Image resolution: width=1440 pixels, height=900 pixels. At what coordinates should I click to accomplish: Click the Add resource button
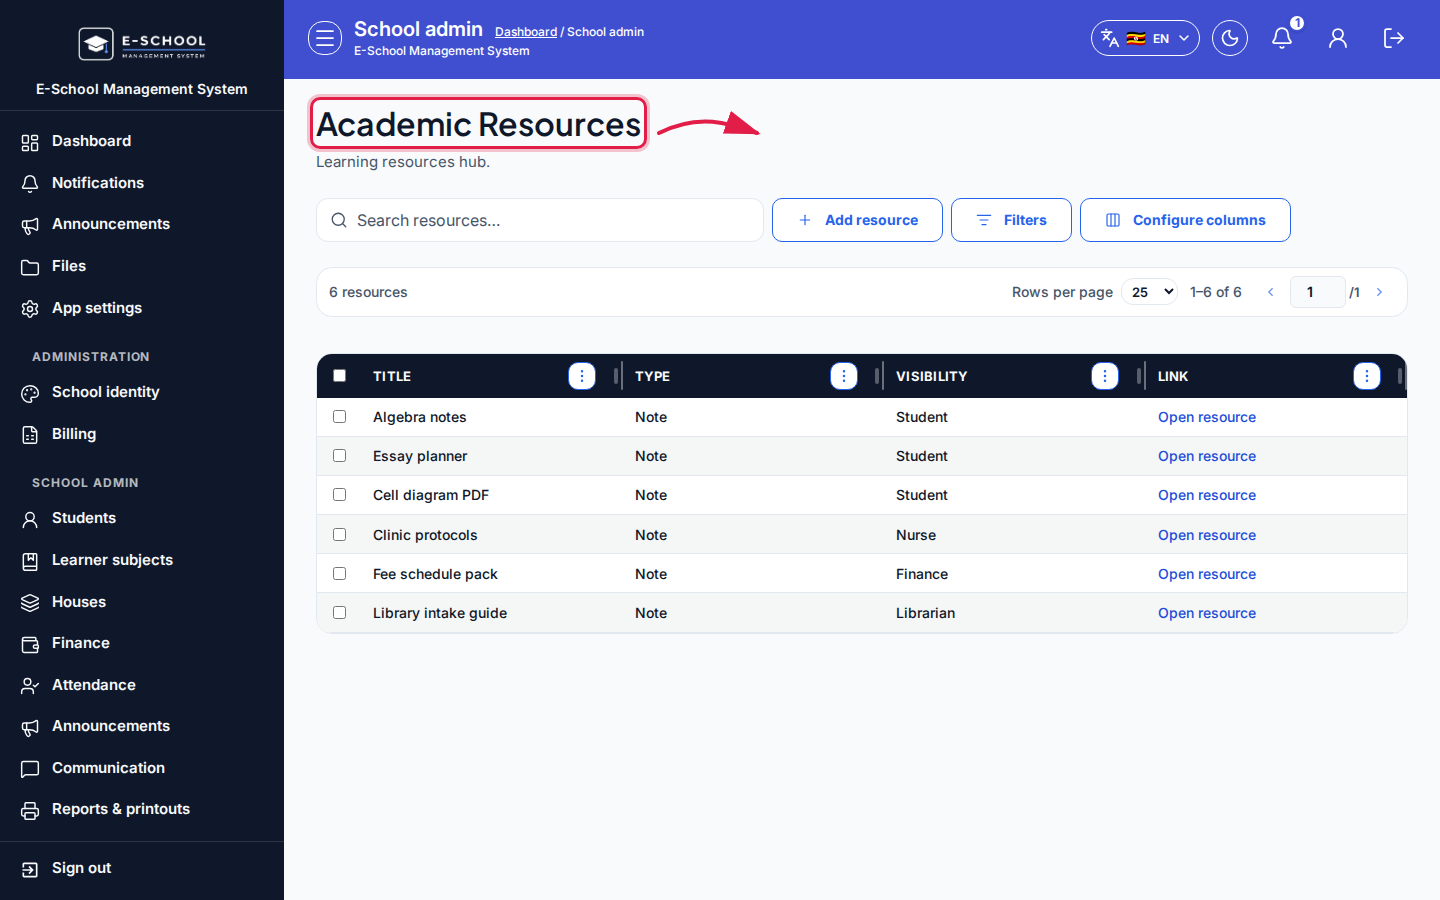coord(857,220)
